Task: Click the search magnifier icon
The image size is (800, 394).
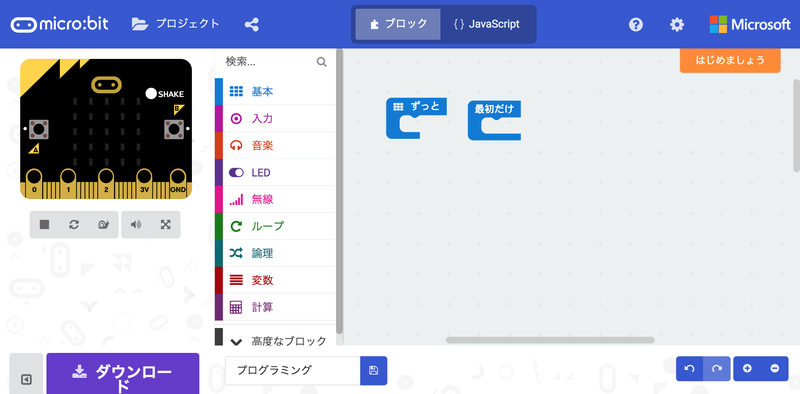Action: point(321,62)
